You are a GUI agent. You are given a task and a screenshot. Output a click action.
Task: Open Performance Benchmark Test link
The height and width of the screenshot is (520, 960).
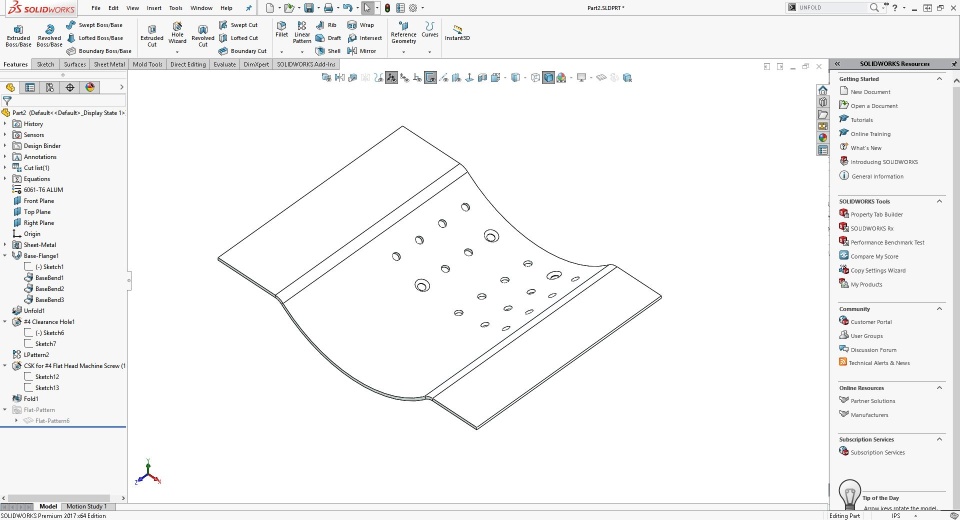click(x=887, y=243)
